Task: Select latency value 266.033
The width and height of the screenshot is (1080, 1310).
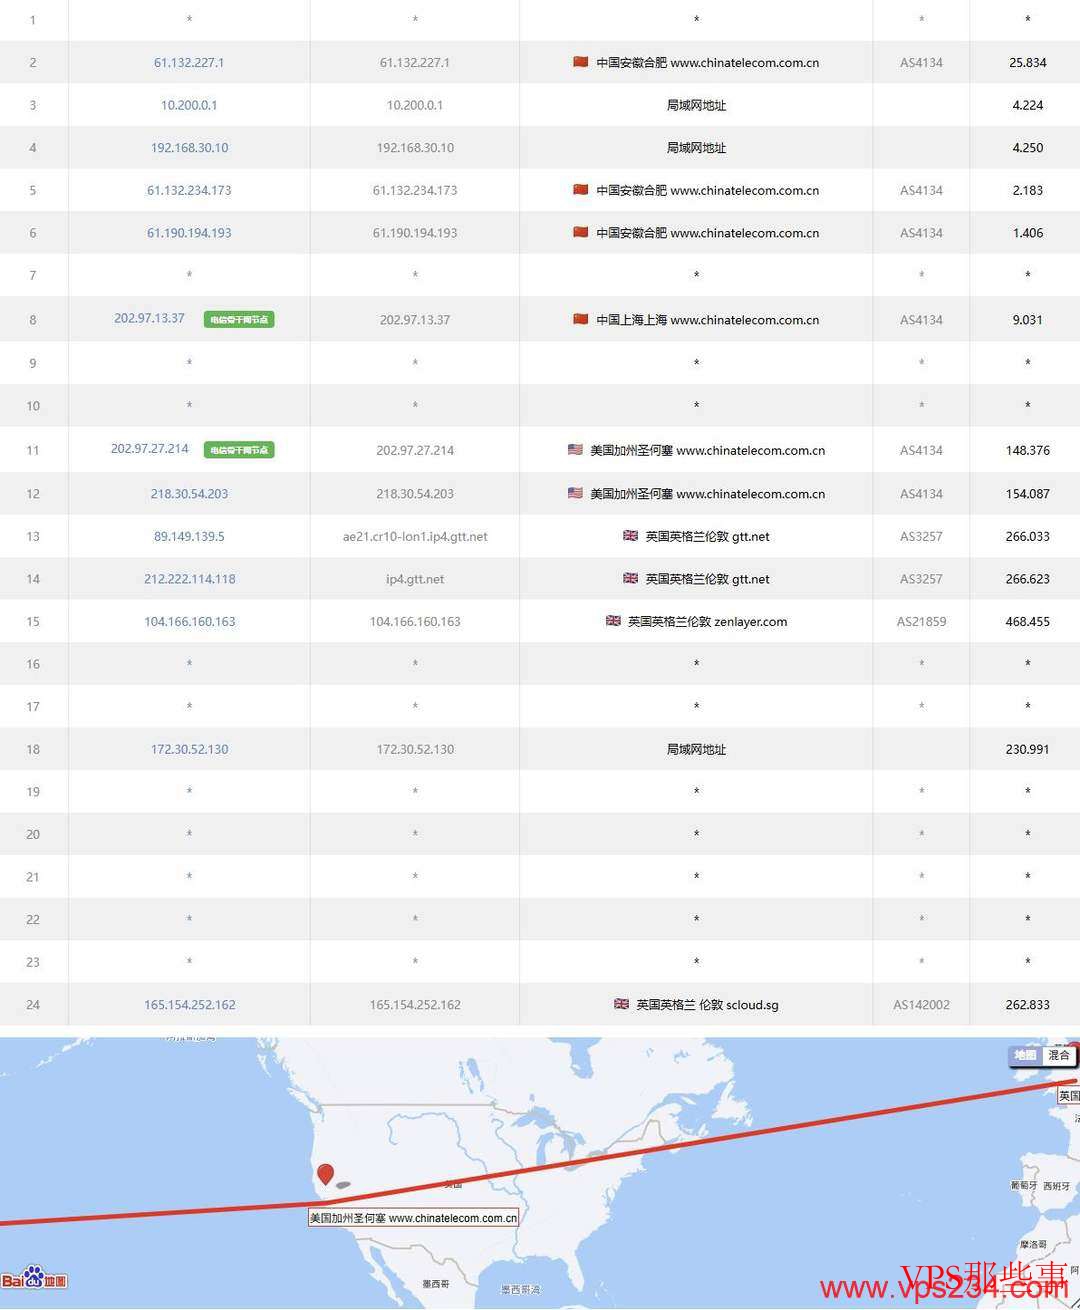Action: (x=1027, y=536)
